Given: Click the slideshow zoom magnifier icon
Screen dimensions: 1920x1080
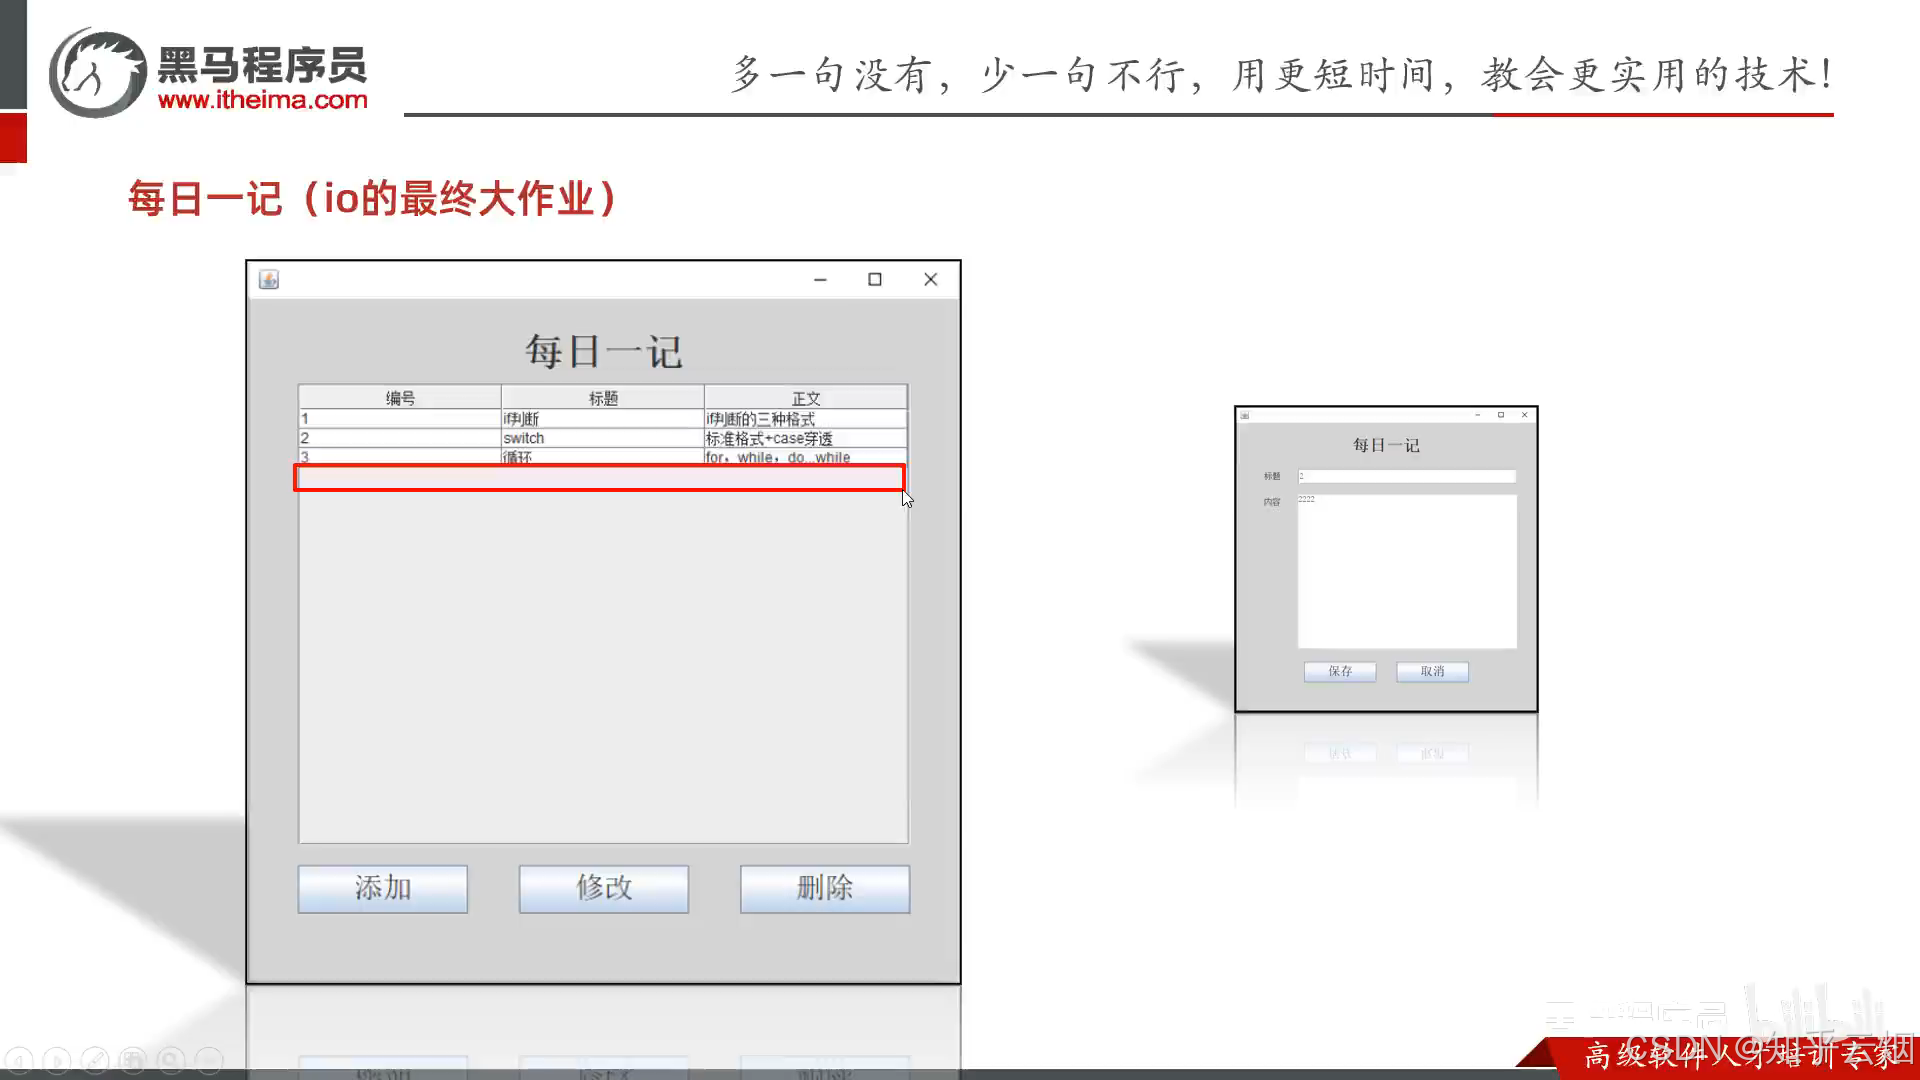Looking at the screenshot, I should point(171,1060).
